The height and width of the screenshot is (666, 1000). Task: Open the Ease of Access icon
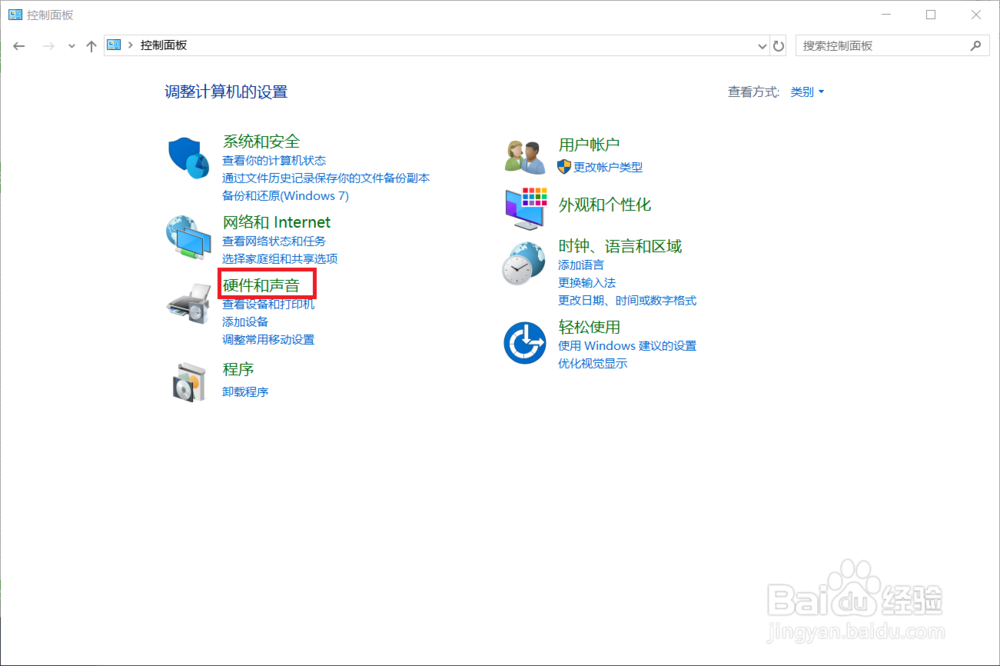(x=525, y=343)
